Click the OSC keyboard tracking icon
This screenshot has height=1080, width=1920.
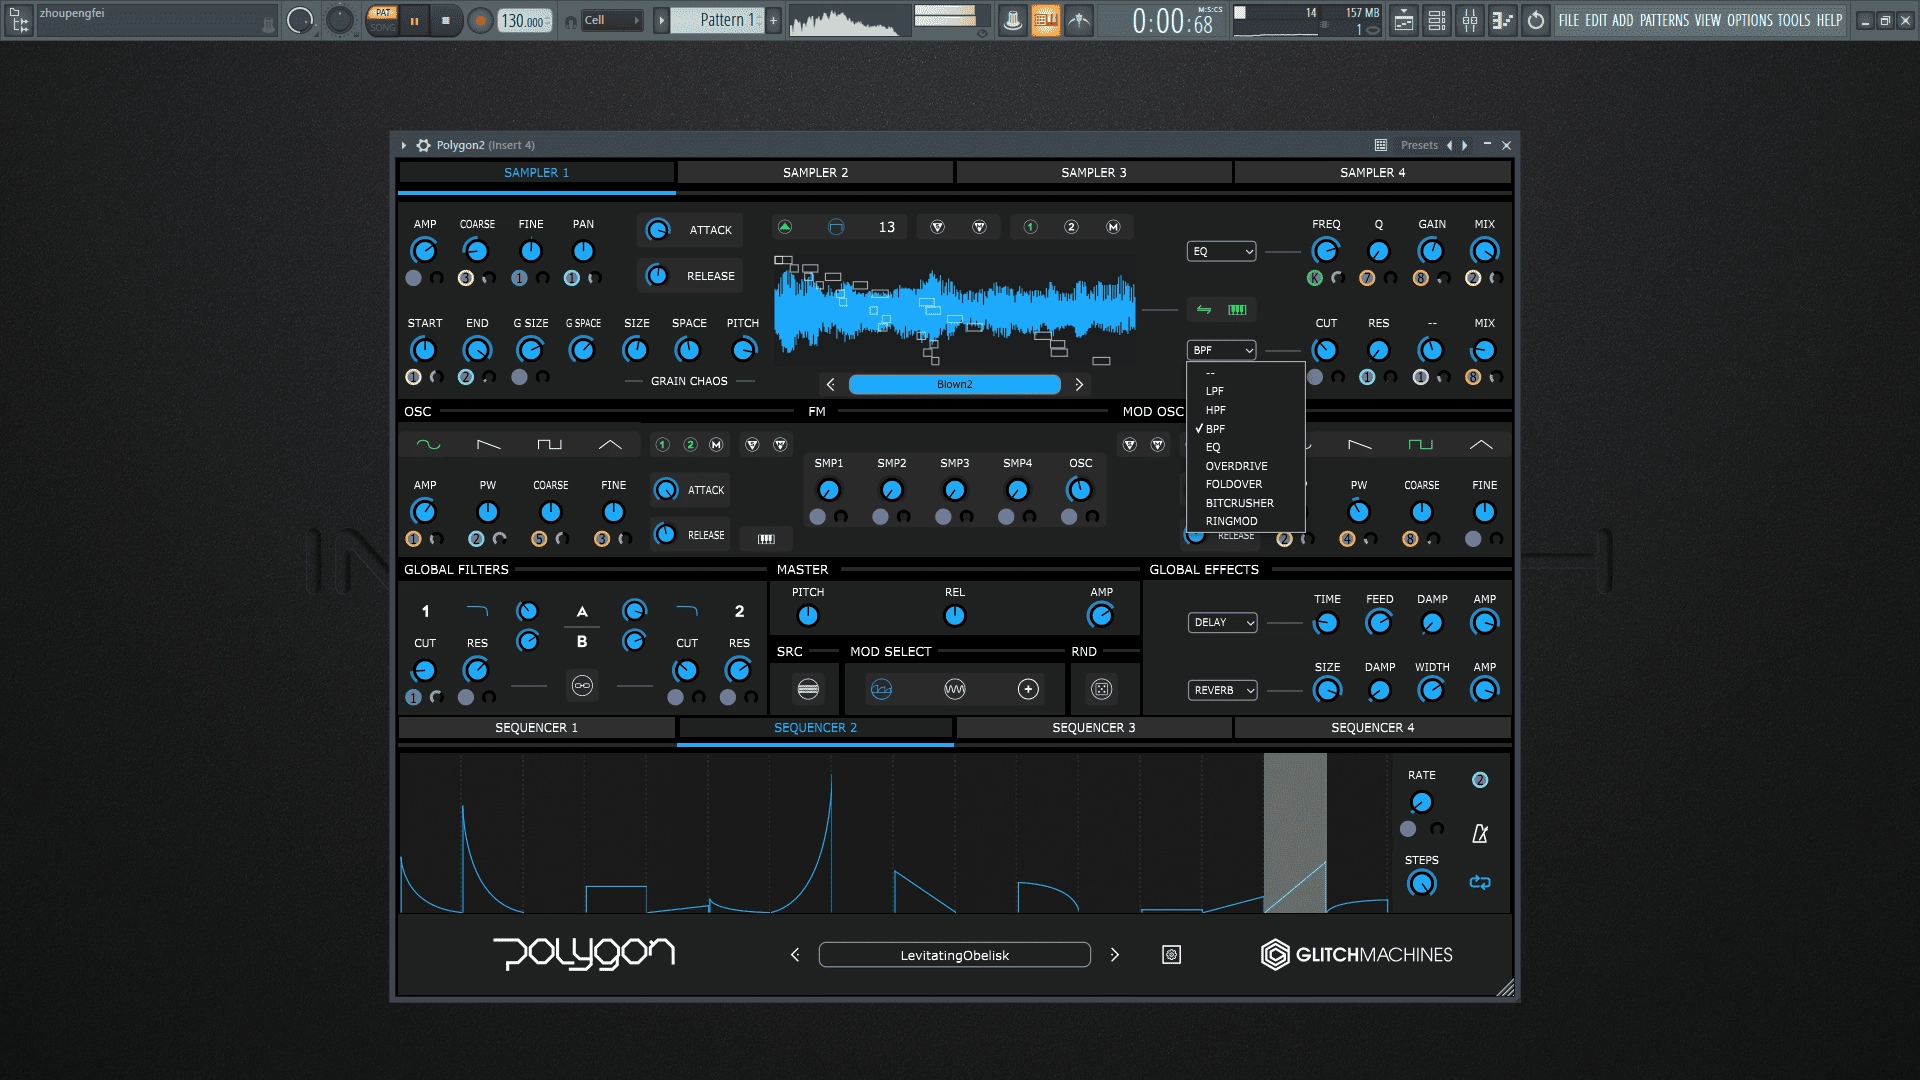pos(766,539)
